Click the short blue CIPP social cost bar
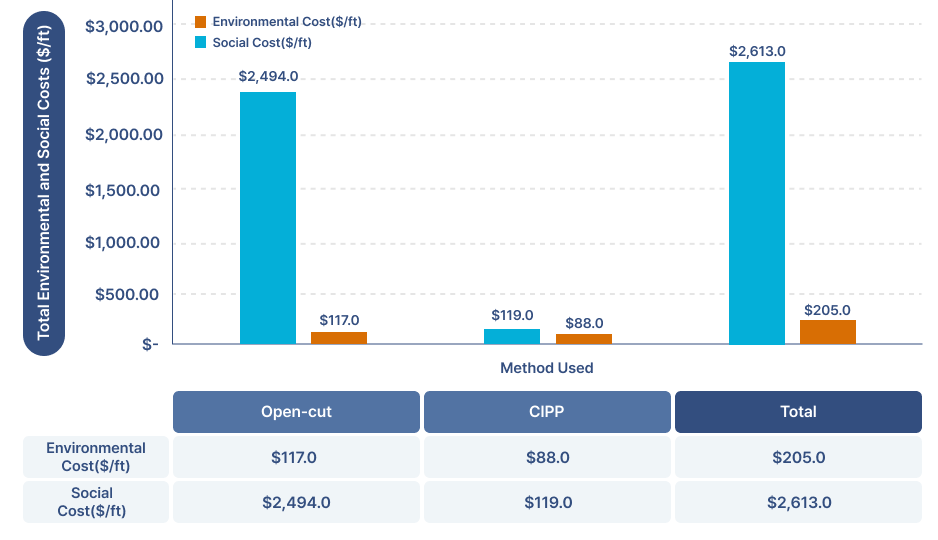Screen dimensions: 938x540 [x=512, y=336]
